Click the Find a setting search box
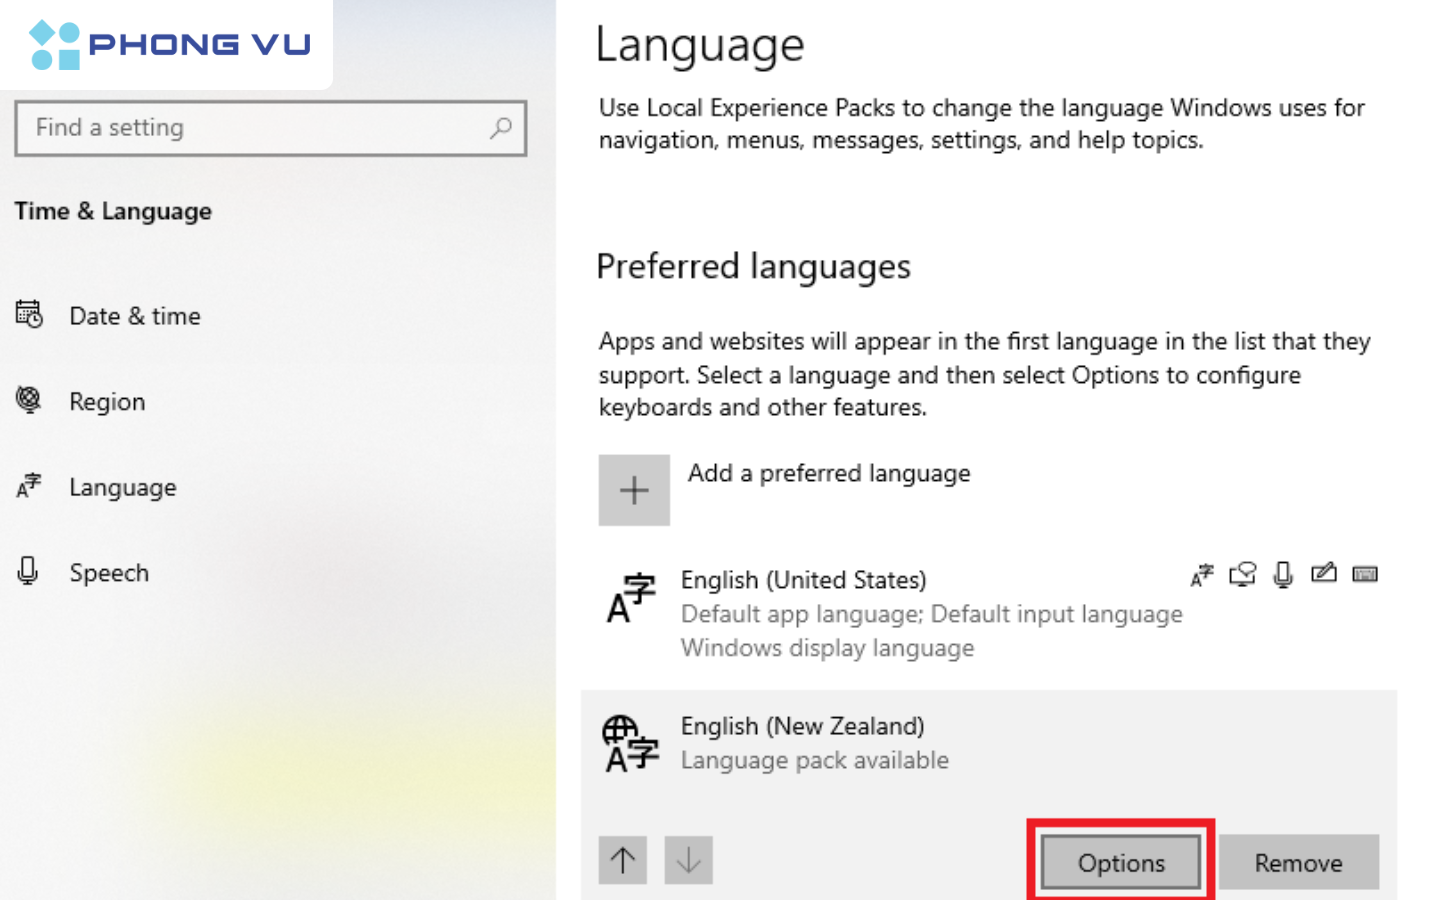This screenshot has width=1440, height=900. point(270,128)
